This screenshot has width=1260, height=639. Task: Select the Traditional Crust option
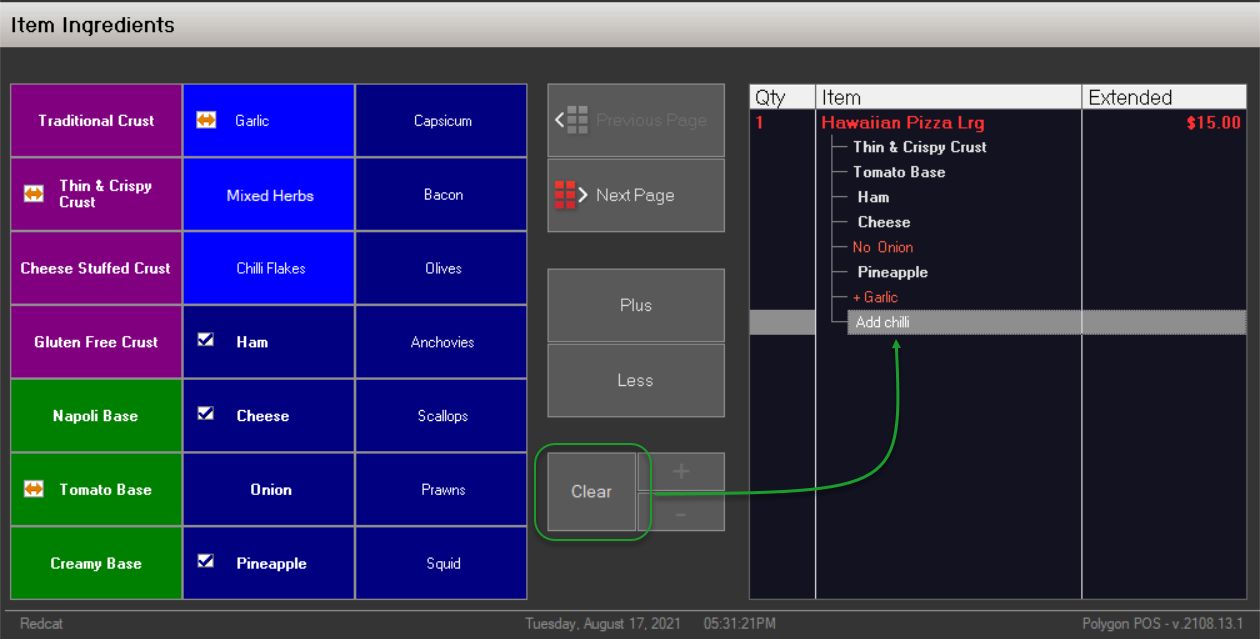(x=96, y=121)
